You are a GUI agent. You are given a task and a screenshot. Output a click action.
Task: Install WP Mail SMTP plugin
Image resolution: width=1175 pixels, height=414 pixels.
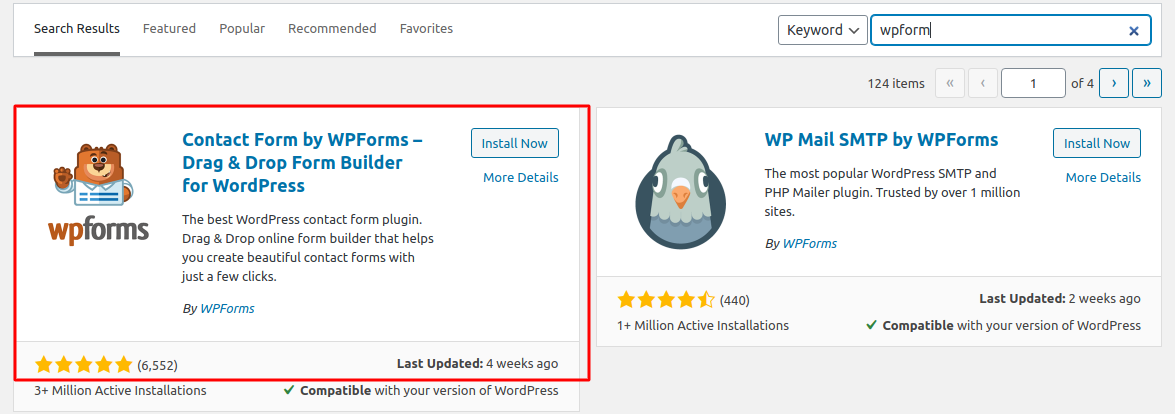(1096, 143)
